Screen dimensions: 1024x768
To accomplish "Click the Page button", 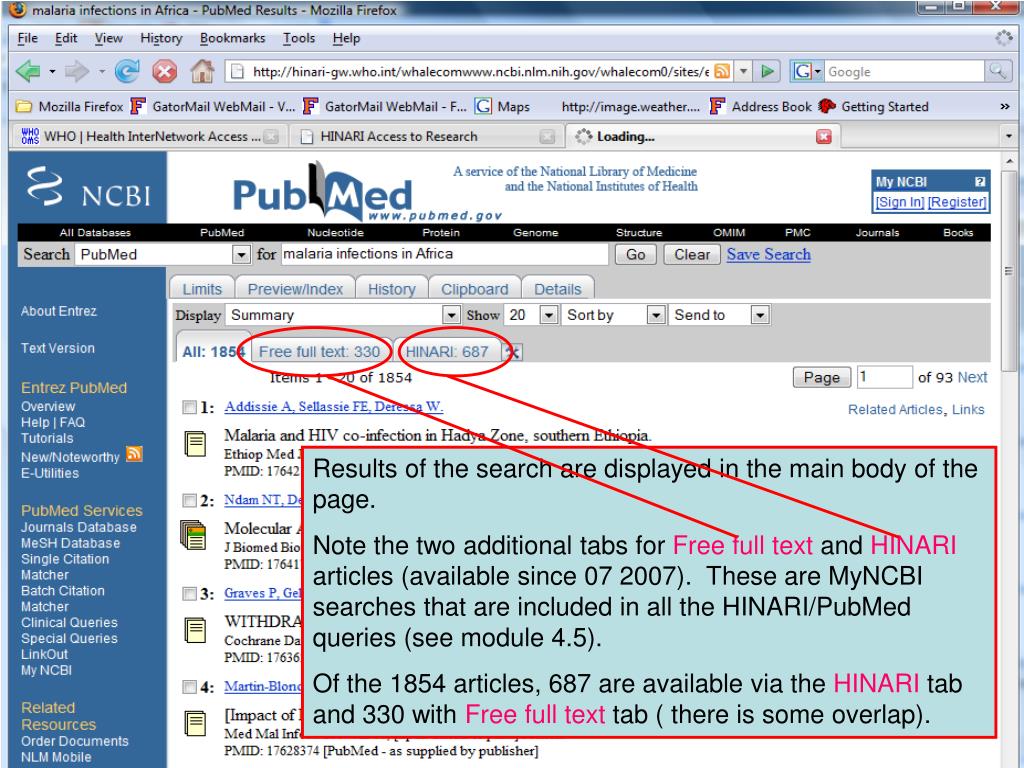I will coord(822,377).
